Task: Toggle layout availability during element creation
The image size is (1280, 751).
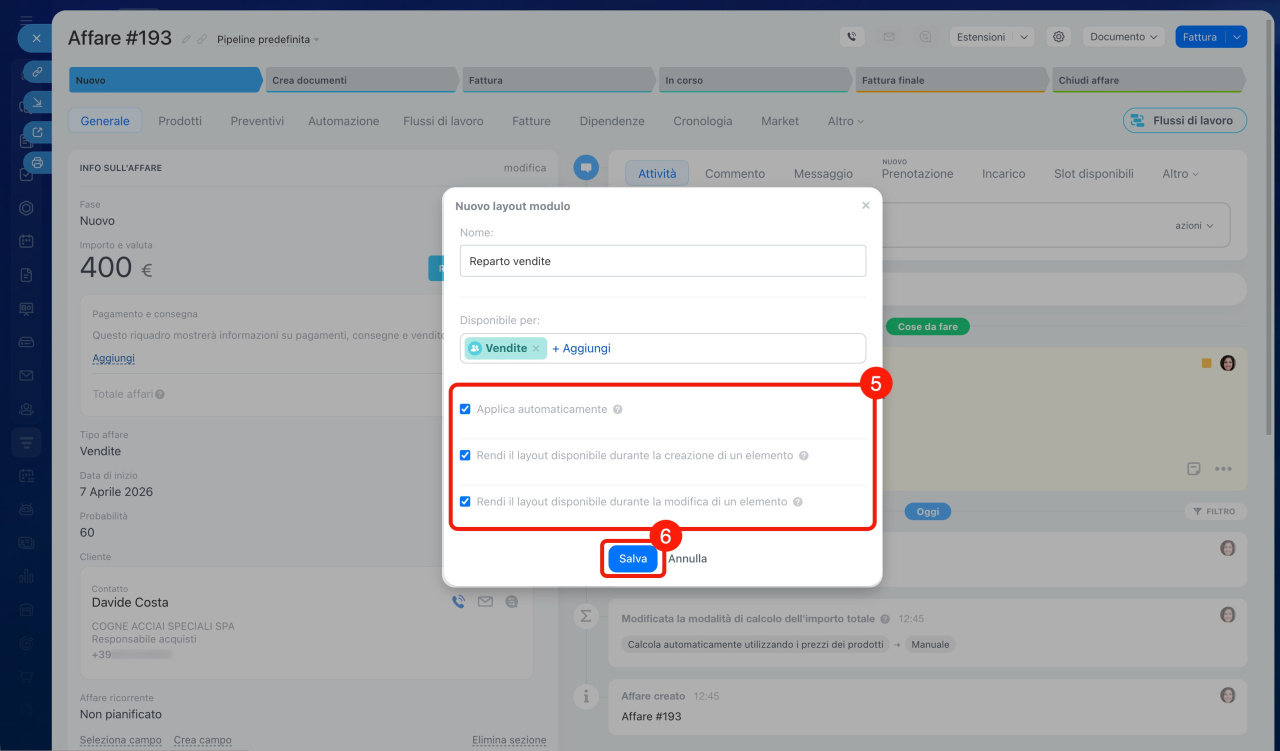Action: coord(465,455)
